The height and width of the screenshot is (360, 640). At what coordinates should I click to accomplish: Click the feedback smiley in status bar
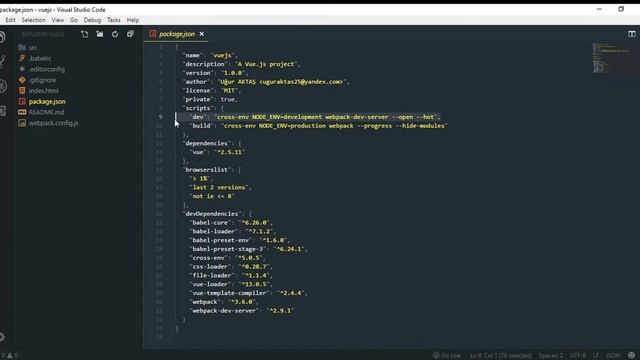click(631, 356)
